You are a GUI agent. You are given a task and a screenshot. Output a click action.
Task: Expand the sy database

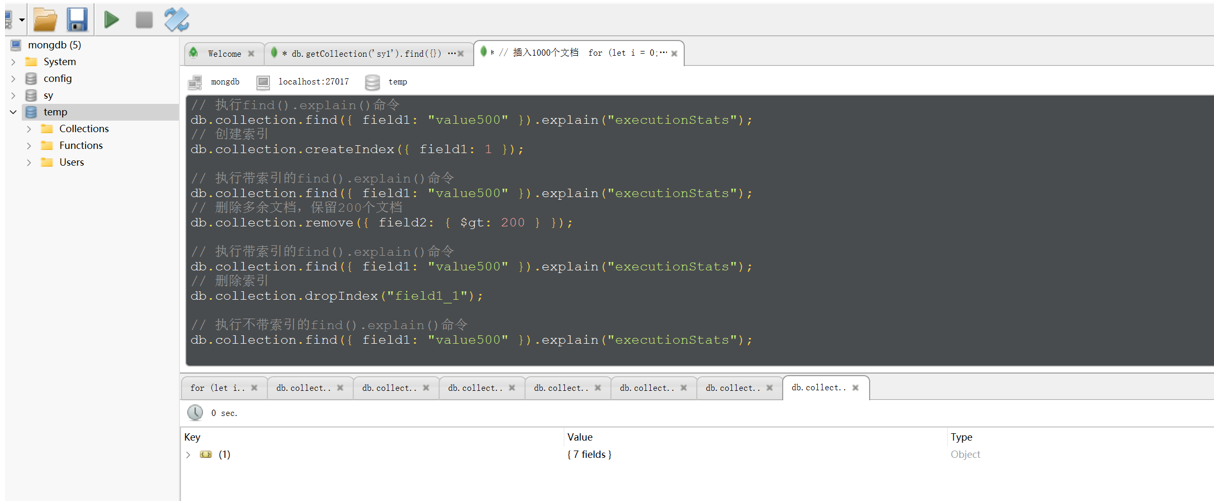click(13, 95)
